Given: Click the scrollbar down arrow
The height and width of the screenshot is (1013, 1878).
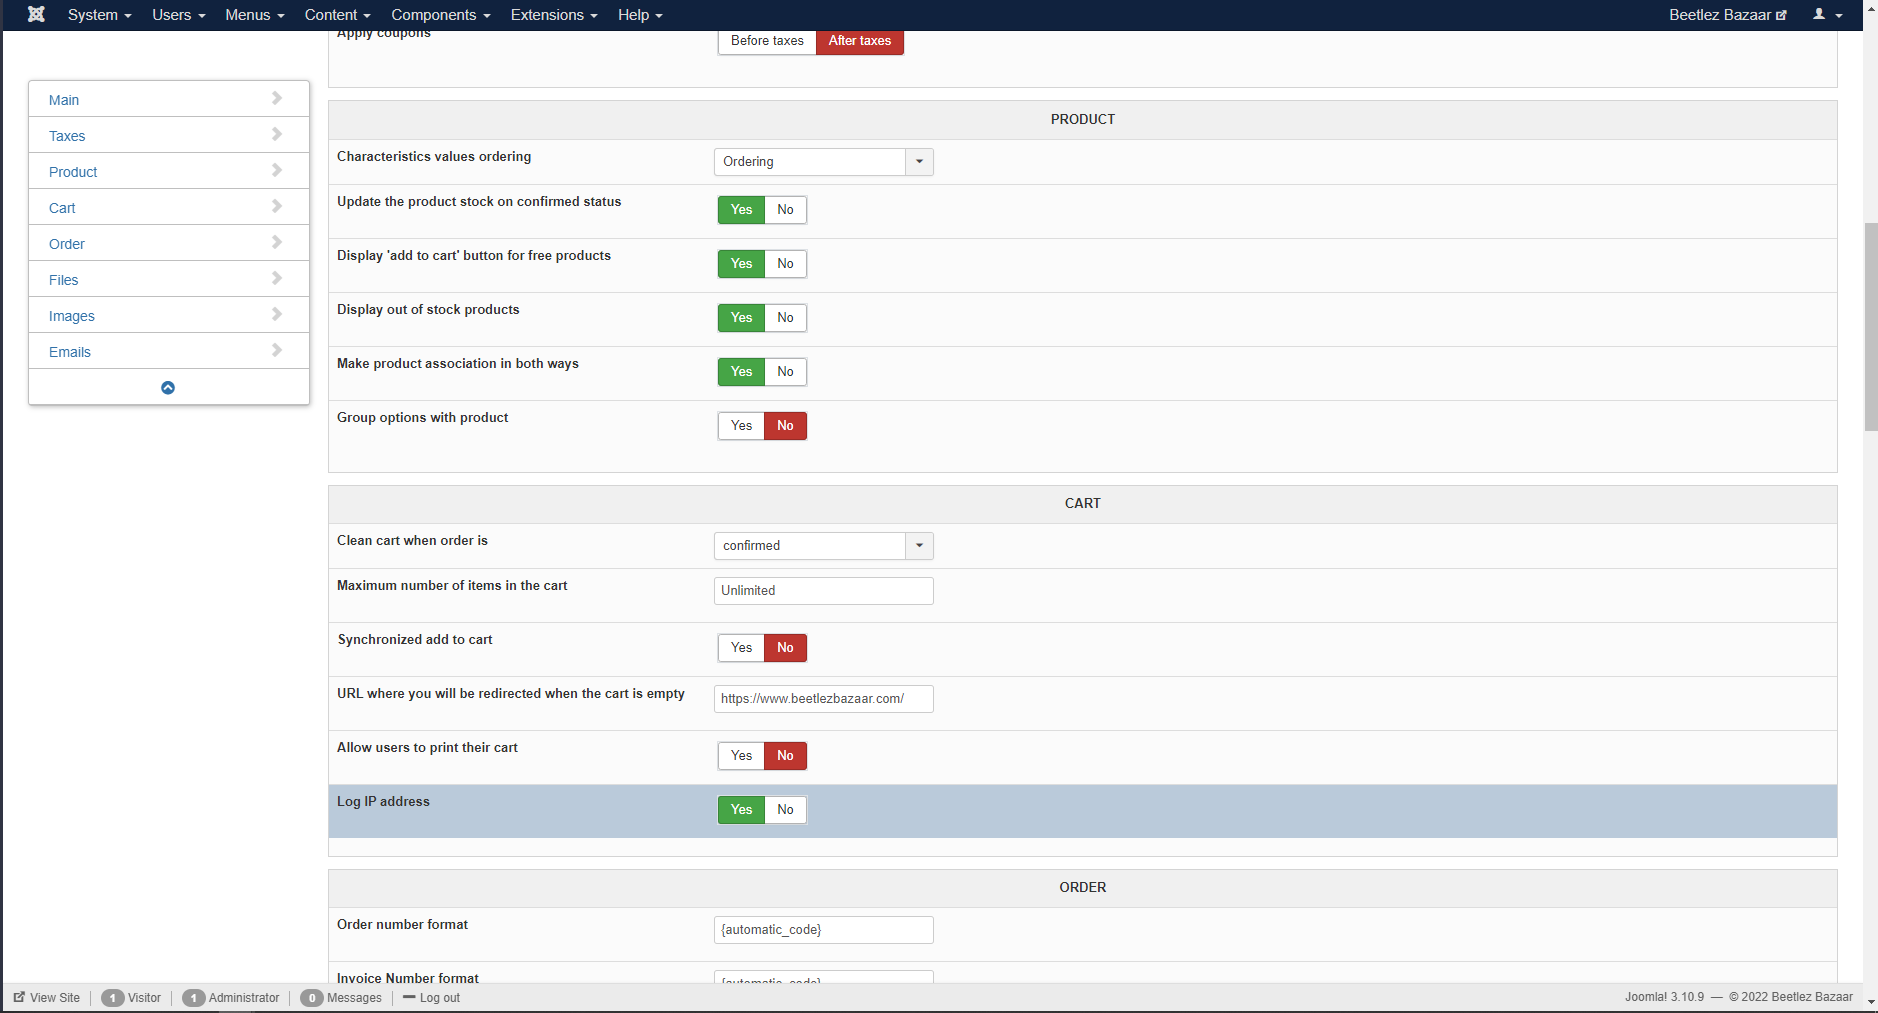Looking at the screenshot, I should click(1870, 1001).
